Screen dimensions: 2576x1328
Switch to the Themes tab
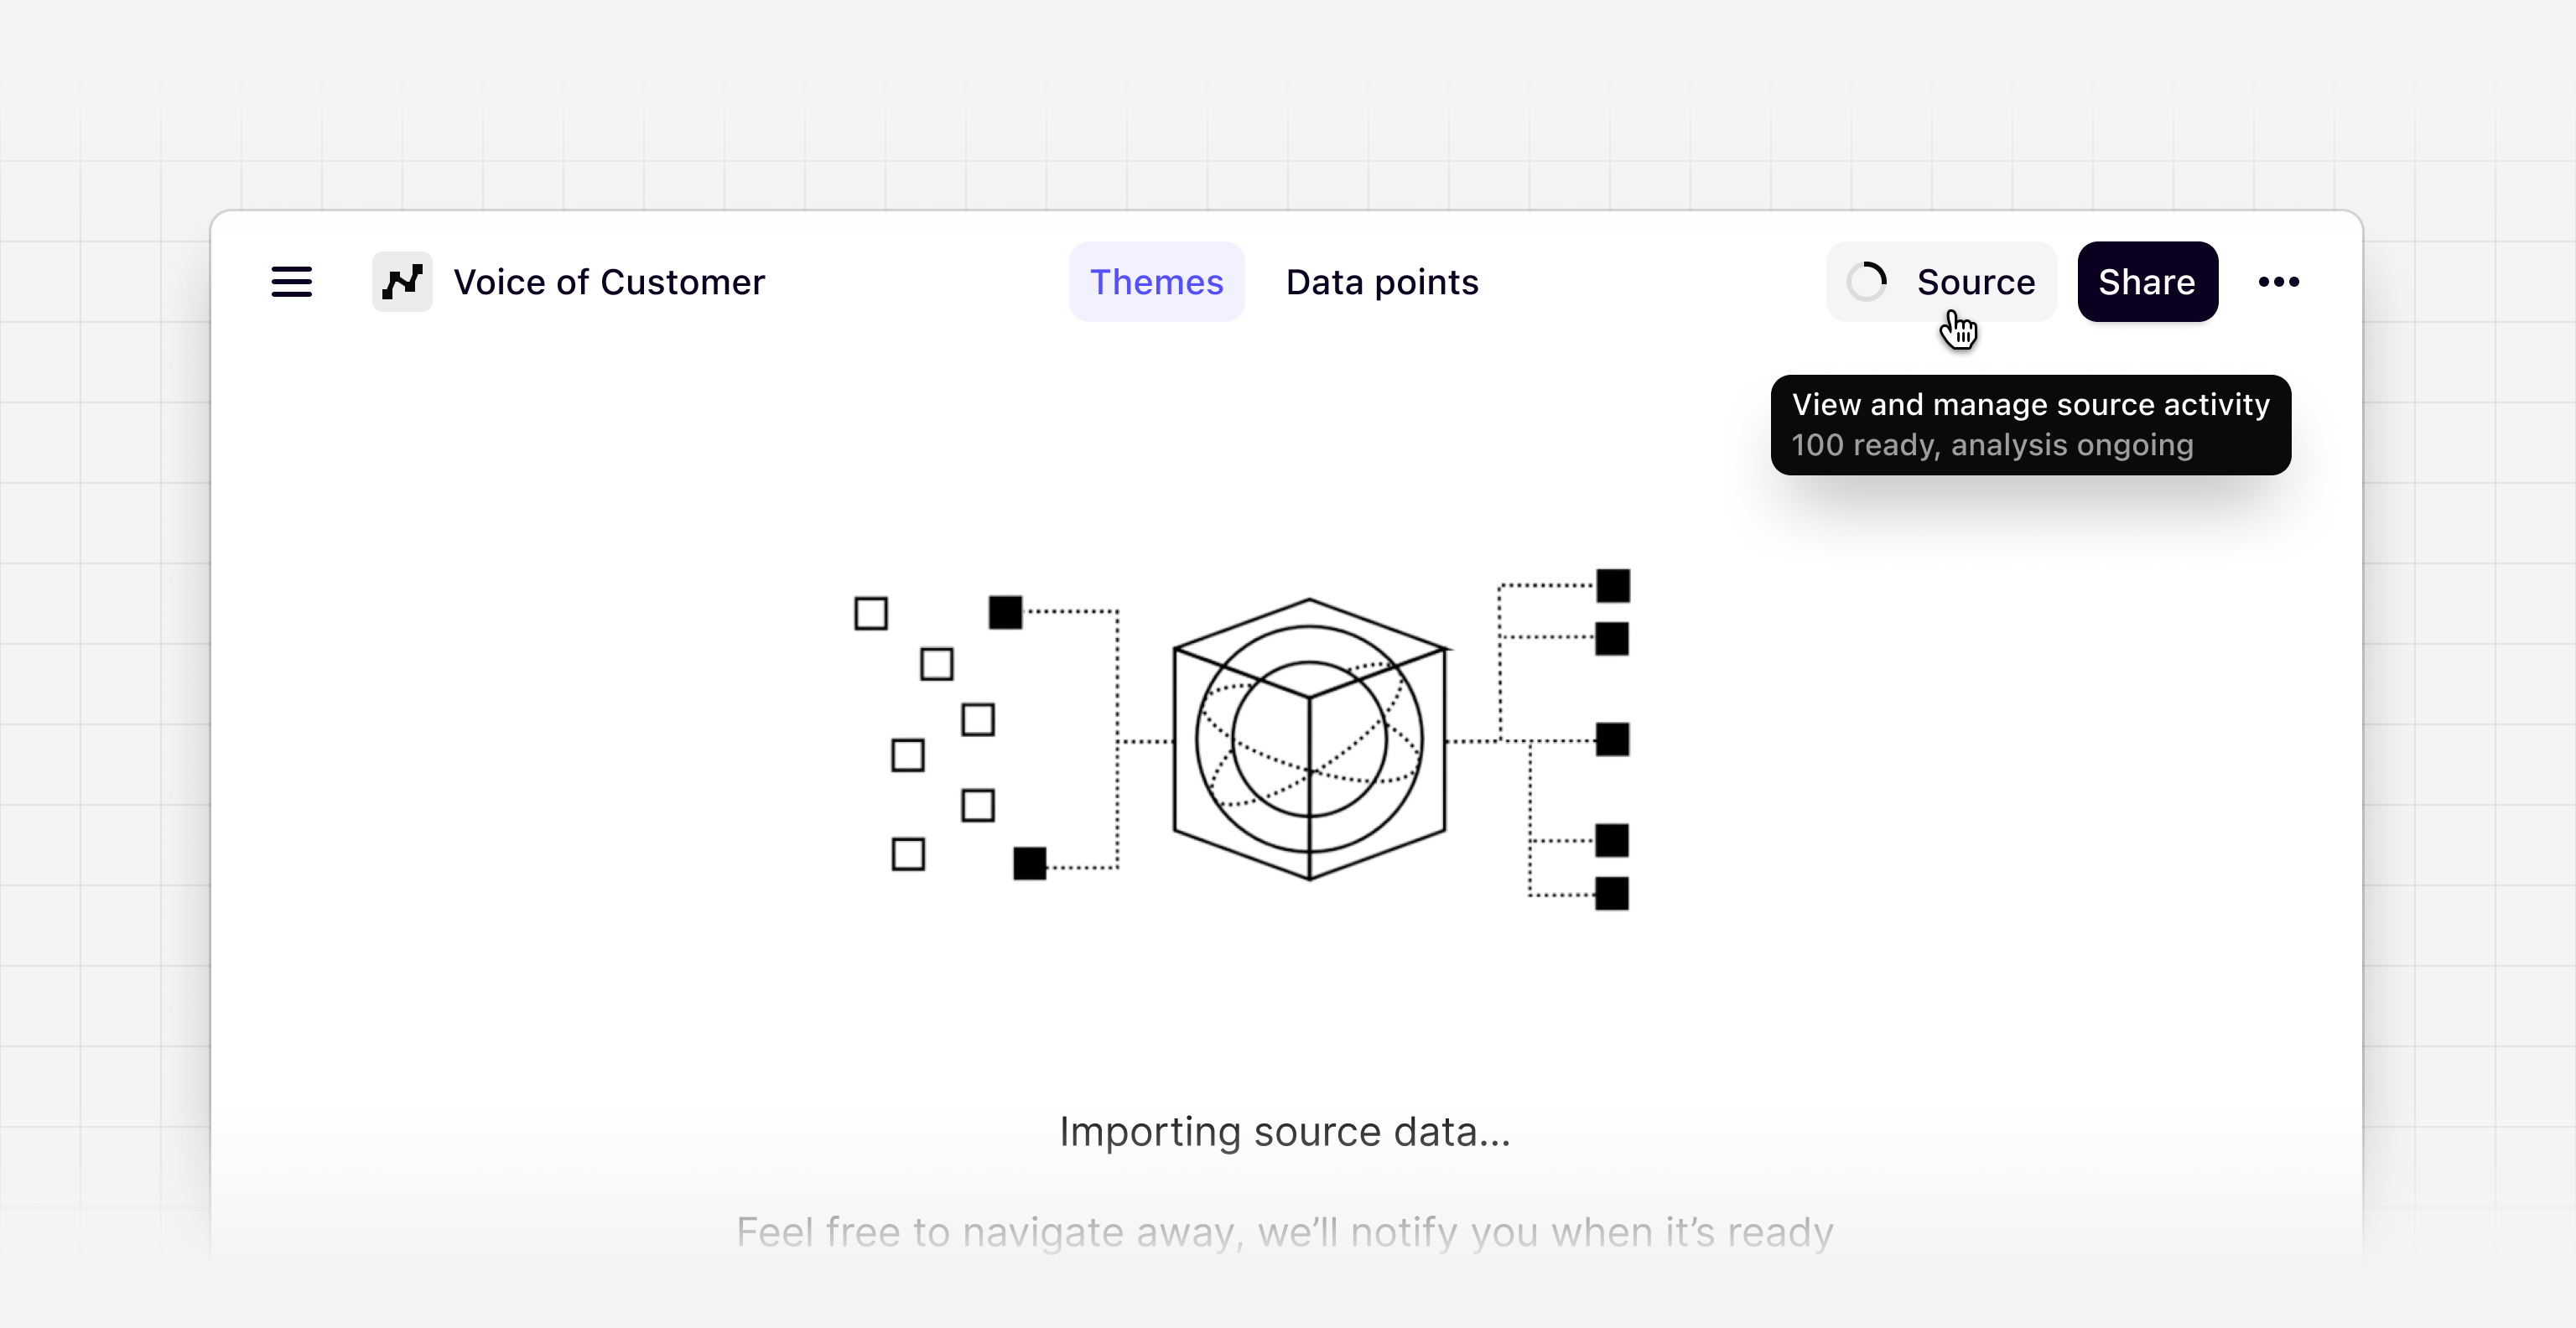(x=1157, y=282)
